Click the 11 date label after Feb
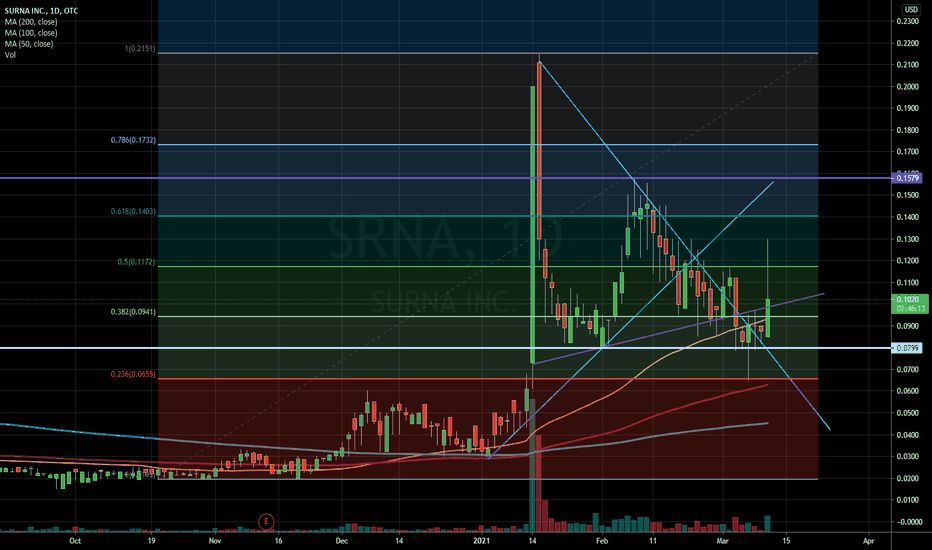Screen dimensions: 932x550 [653, 540]
